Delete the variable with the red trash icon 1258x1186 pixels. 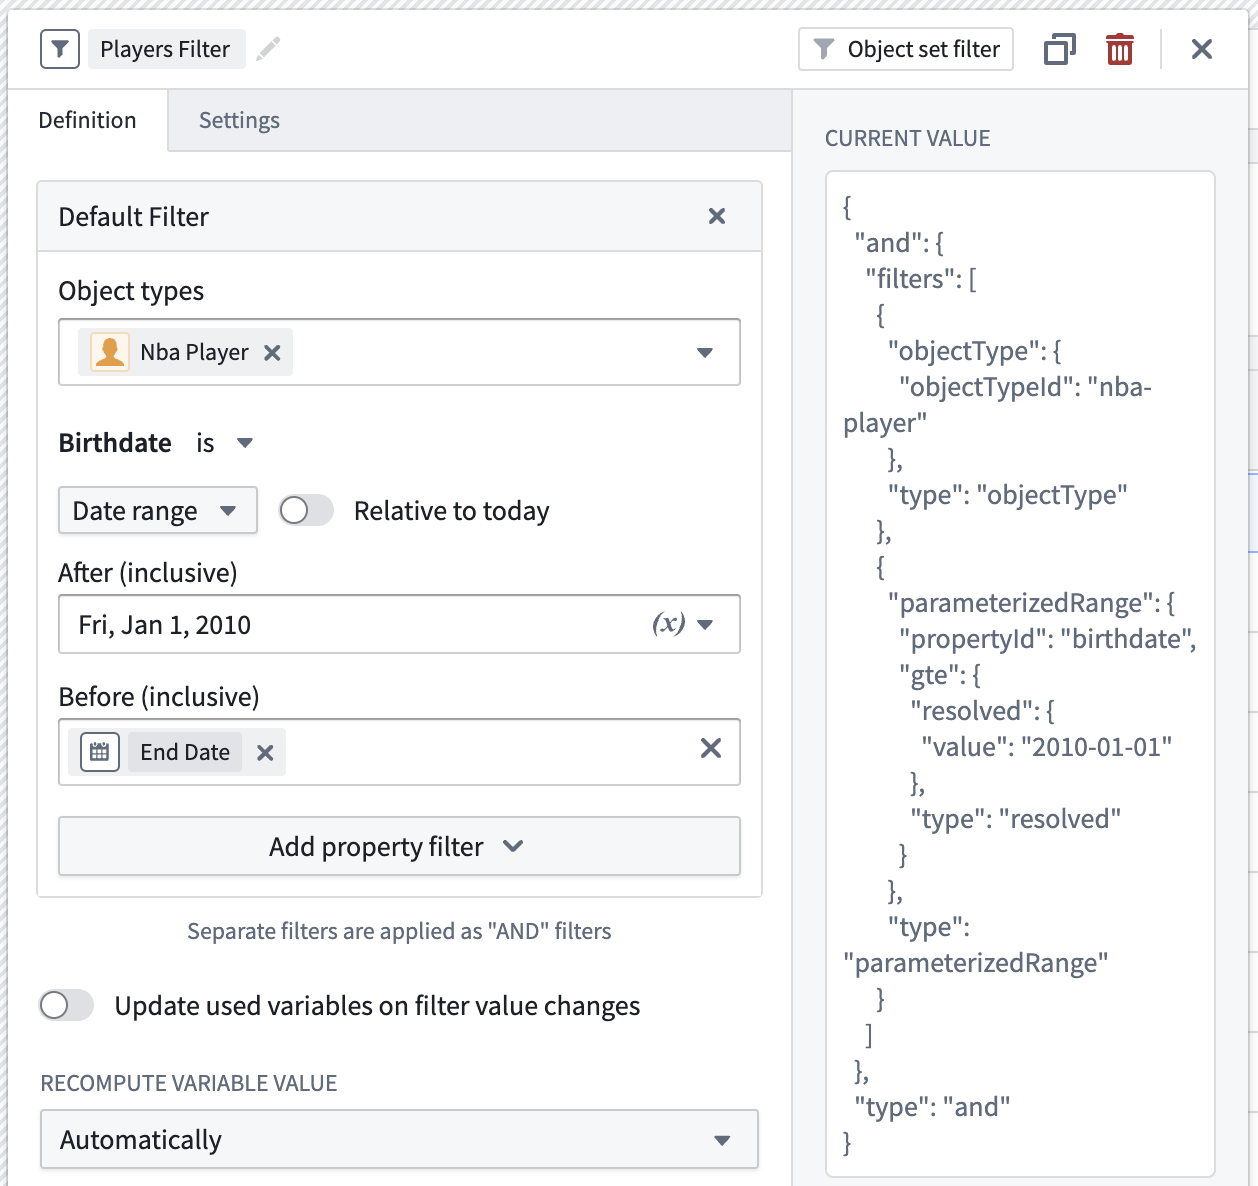1119,49
